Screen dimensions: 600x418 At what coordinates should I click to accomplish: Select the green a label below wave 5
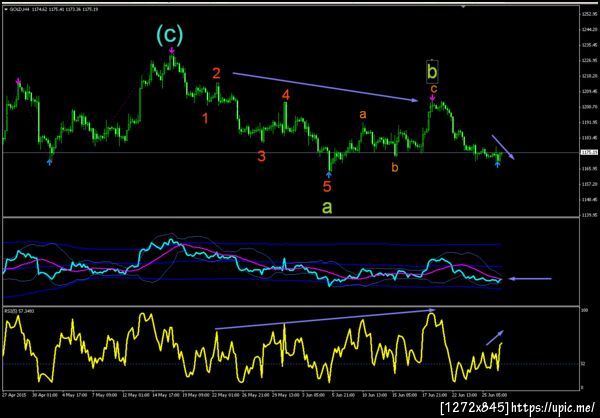327,207
